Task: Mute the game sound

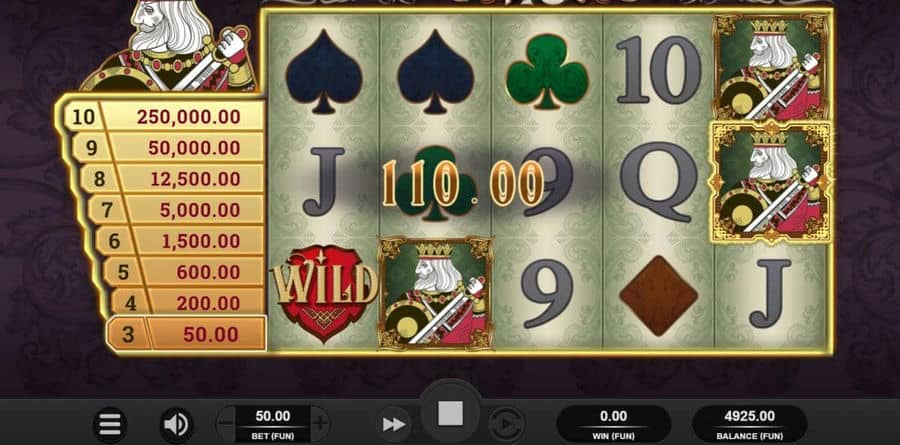Action: click(x=176, y=425)
